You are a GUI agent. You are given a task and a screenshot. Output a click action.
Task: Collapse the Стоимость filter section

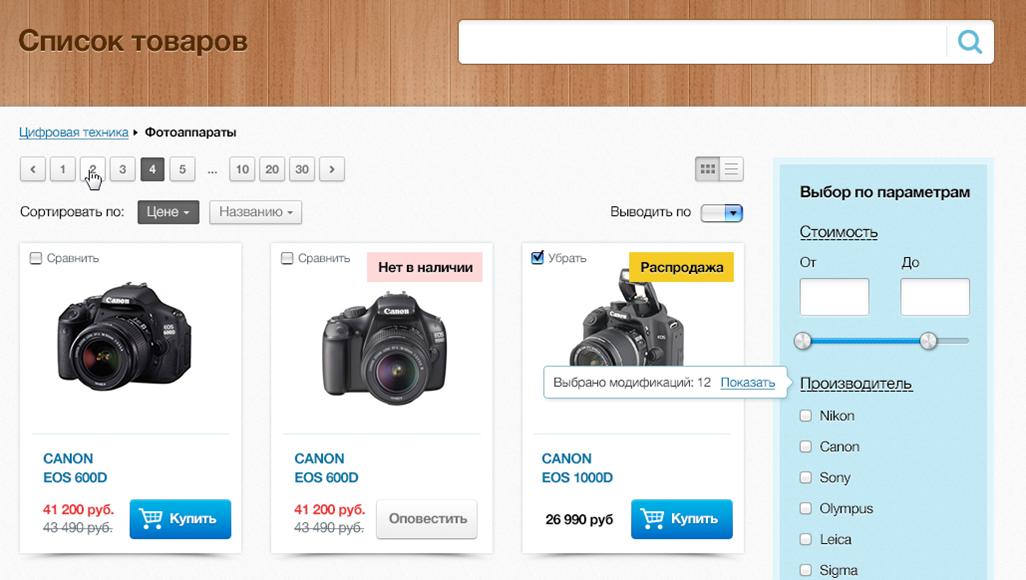pos(838,232)
